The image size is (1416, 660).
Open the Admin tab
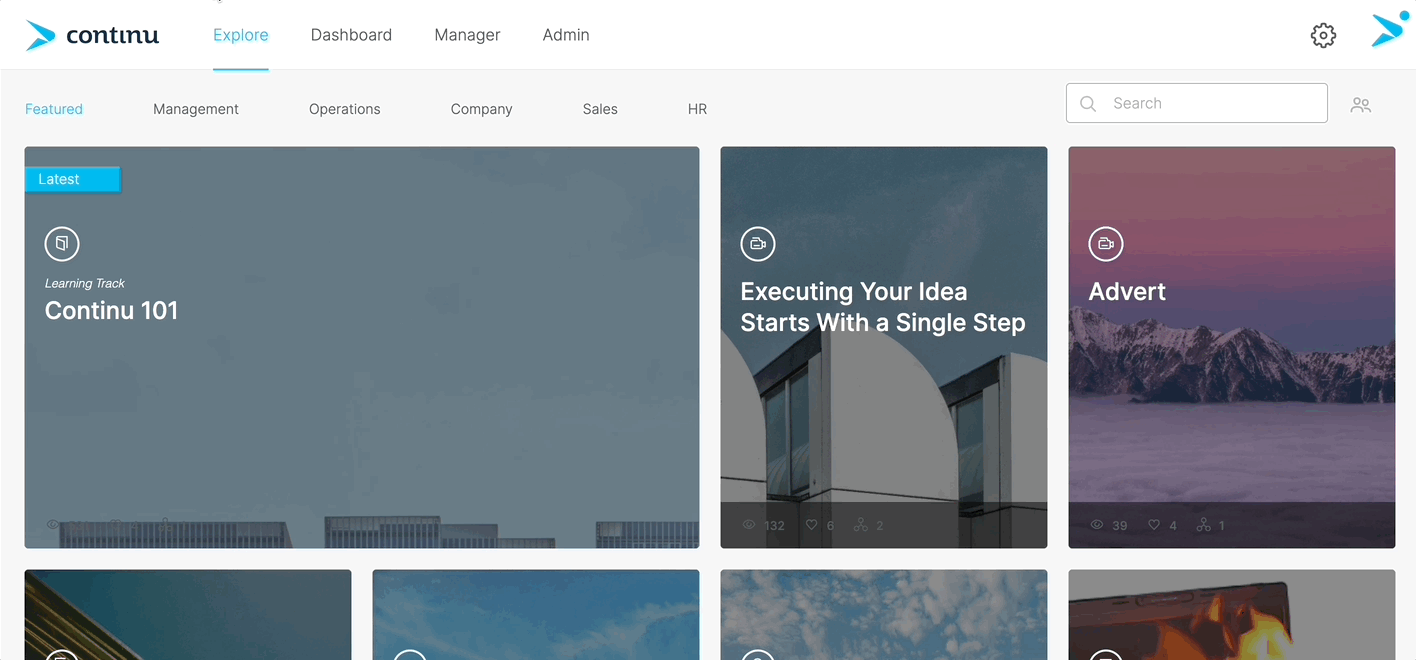pyautogui.click(x=566, y=35)
